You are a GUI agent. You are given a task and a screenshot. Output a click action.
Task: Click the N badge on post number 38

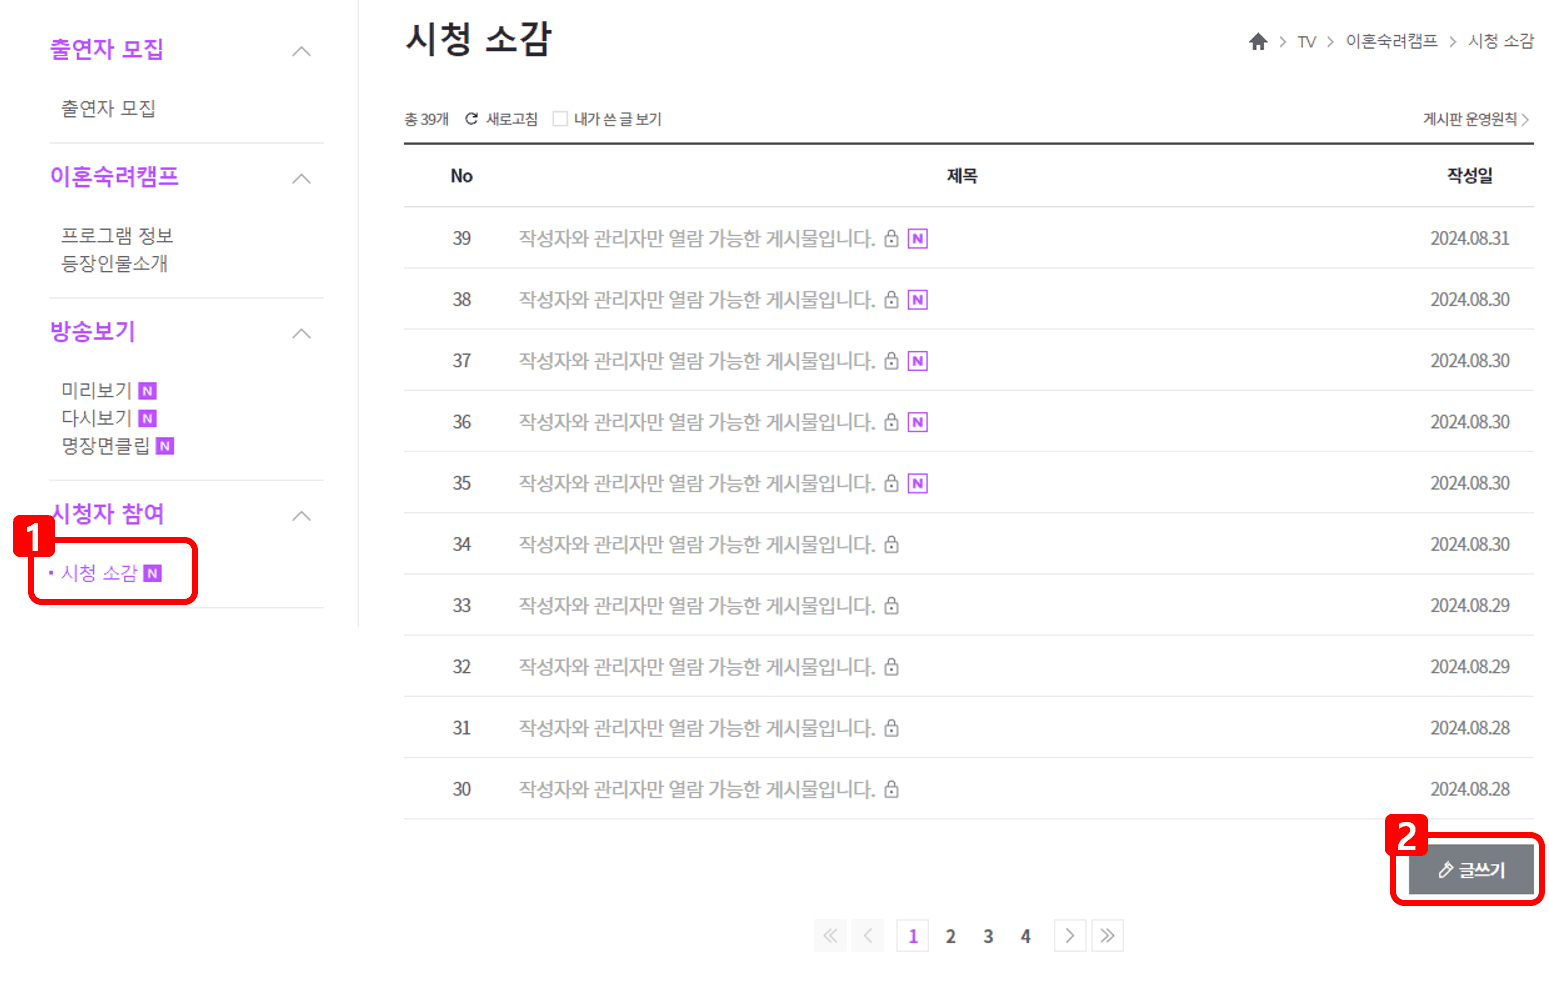[x=917, y=299]
